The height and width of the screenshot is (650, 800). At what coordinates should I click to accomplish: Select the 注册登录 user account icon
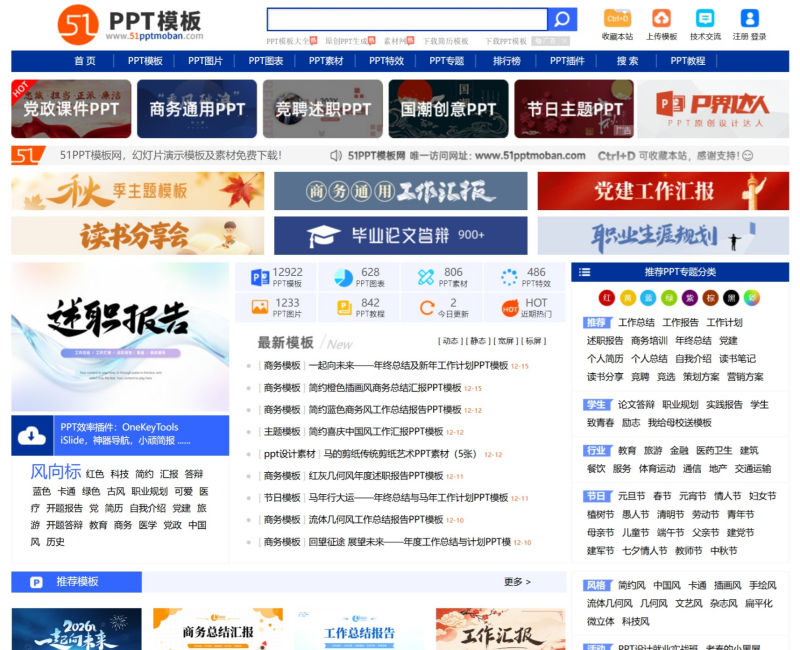pos(747,18)
